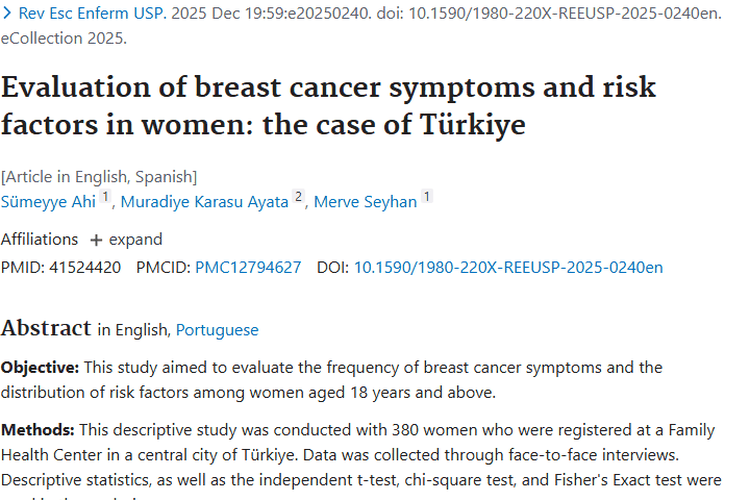Open author Sümeyye Ahi's profile link

(48, 202)
